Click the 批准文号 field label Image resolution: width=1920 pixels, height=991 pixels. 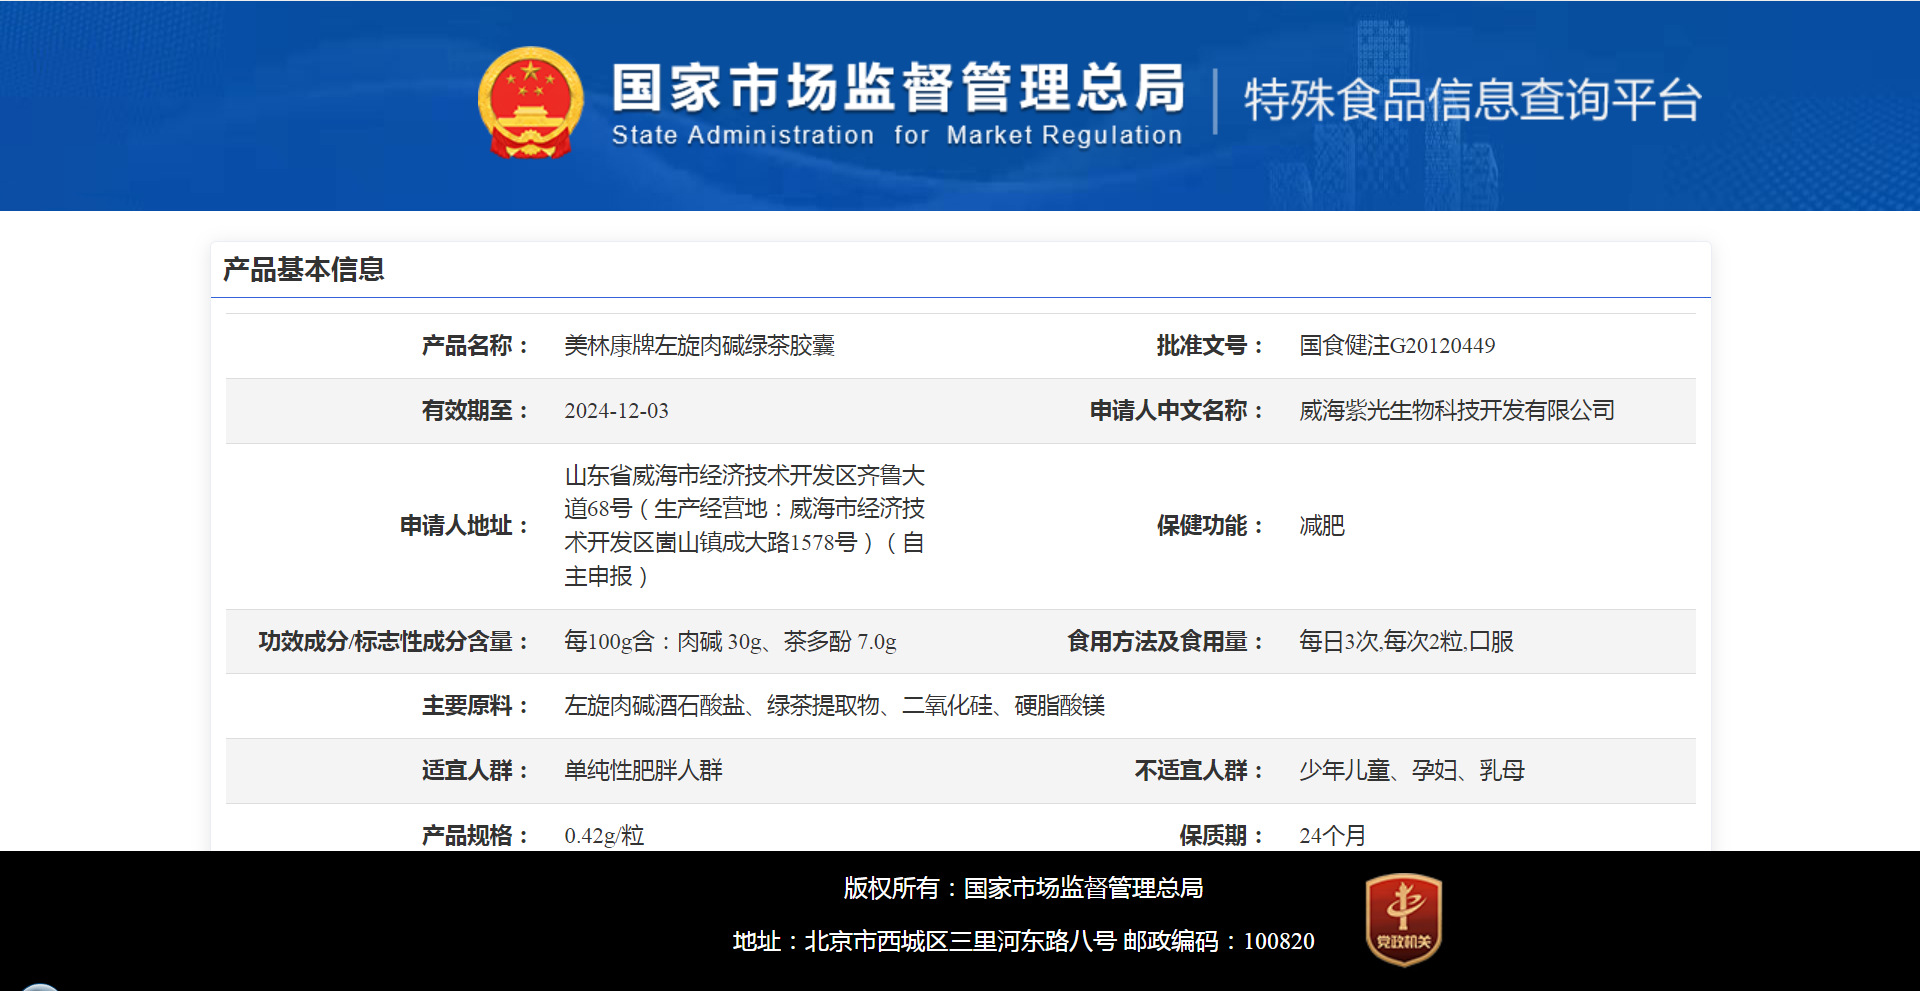1210,346
